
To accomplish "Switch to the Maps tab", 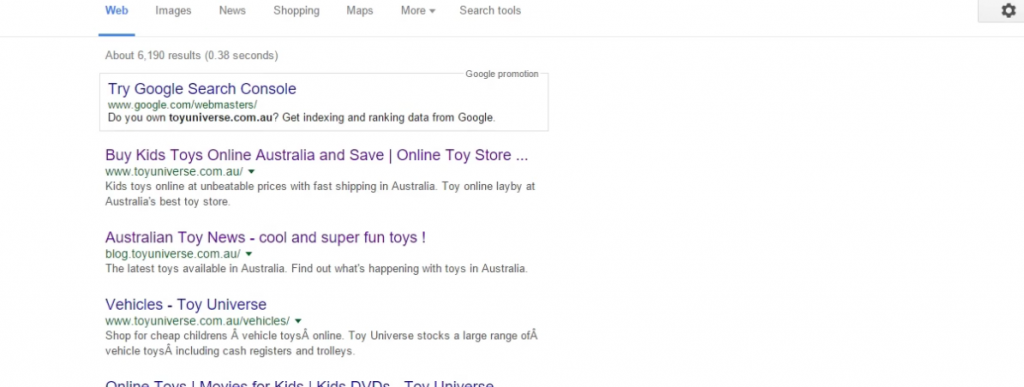I will (360, 10).
